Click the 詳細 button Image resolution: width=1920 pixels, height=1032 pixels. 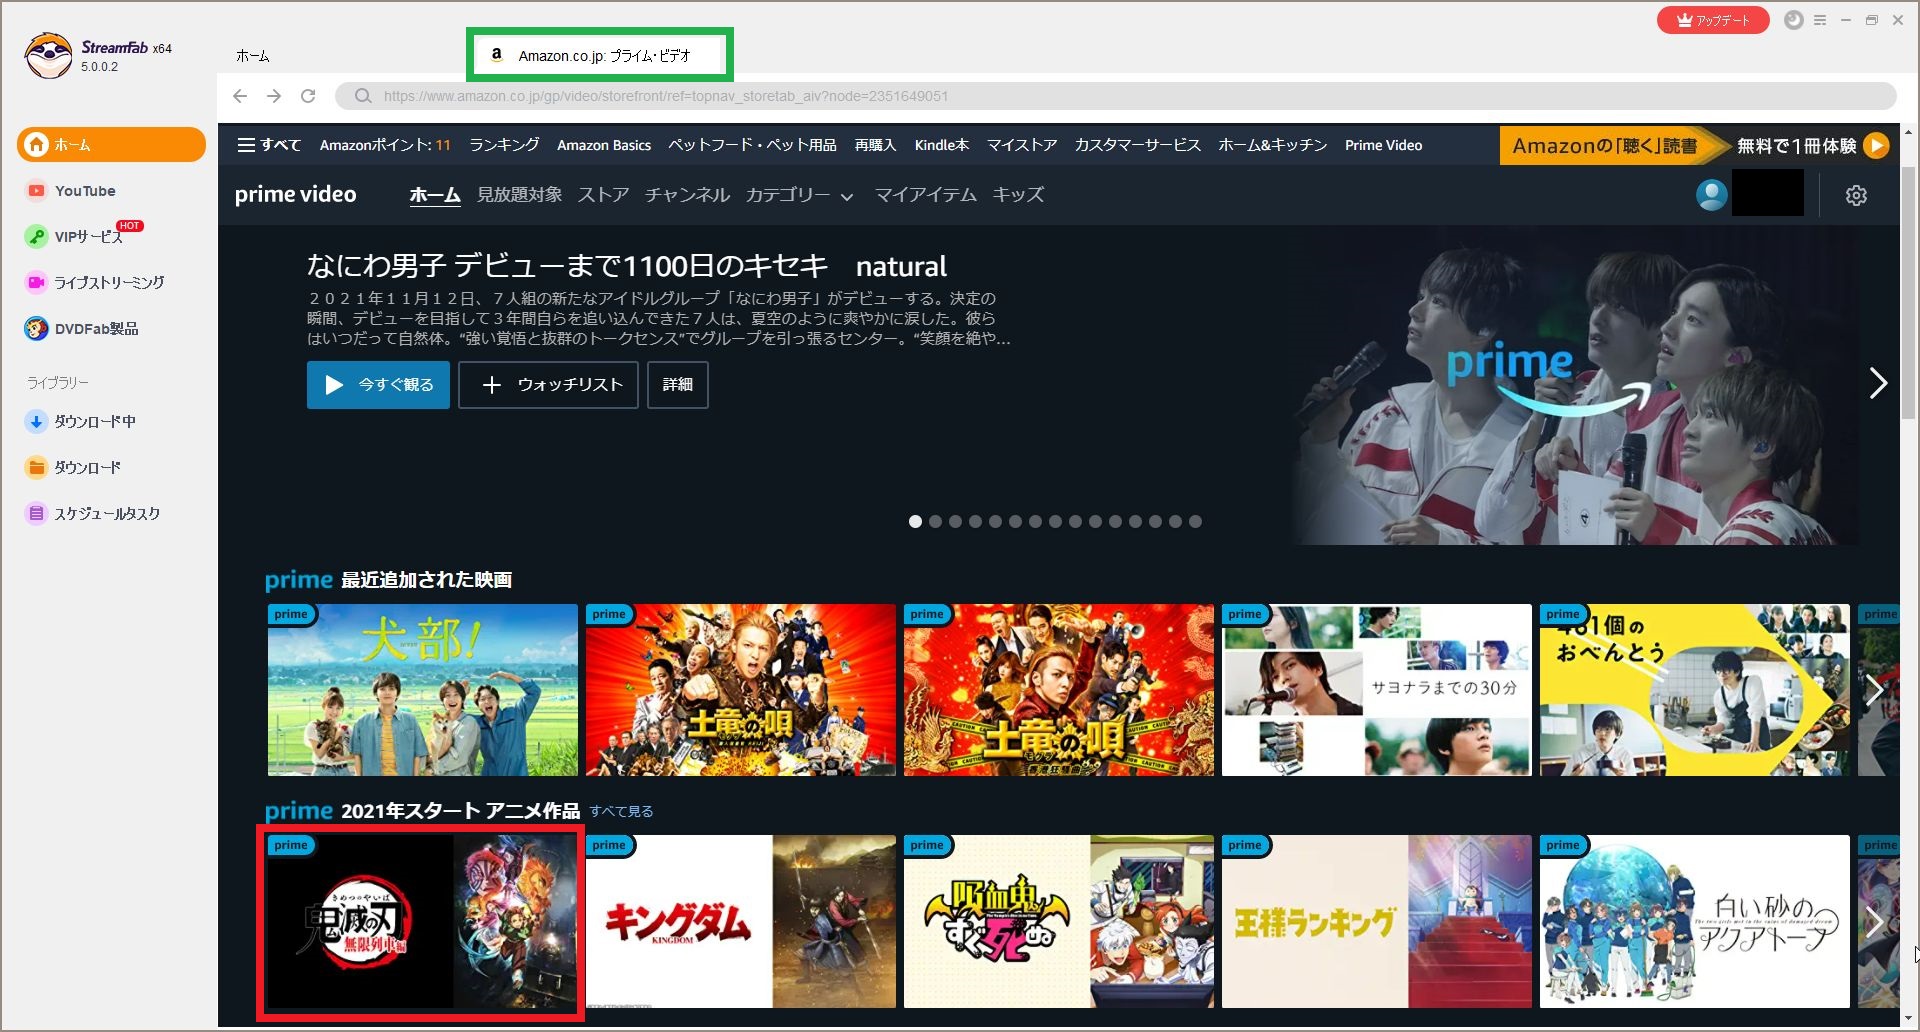pos(678,385)
